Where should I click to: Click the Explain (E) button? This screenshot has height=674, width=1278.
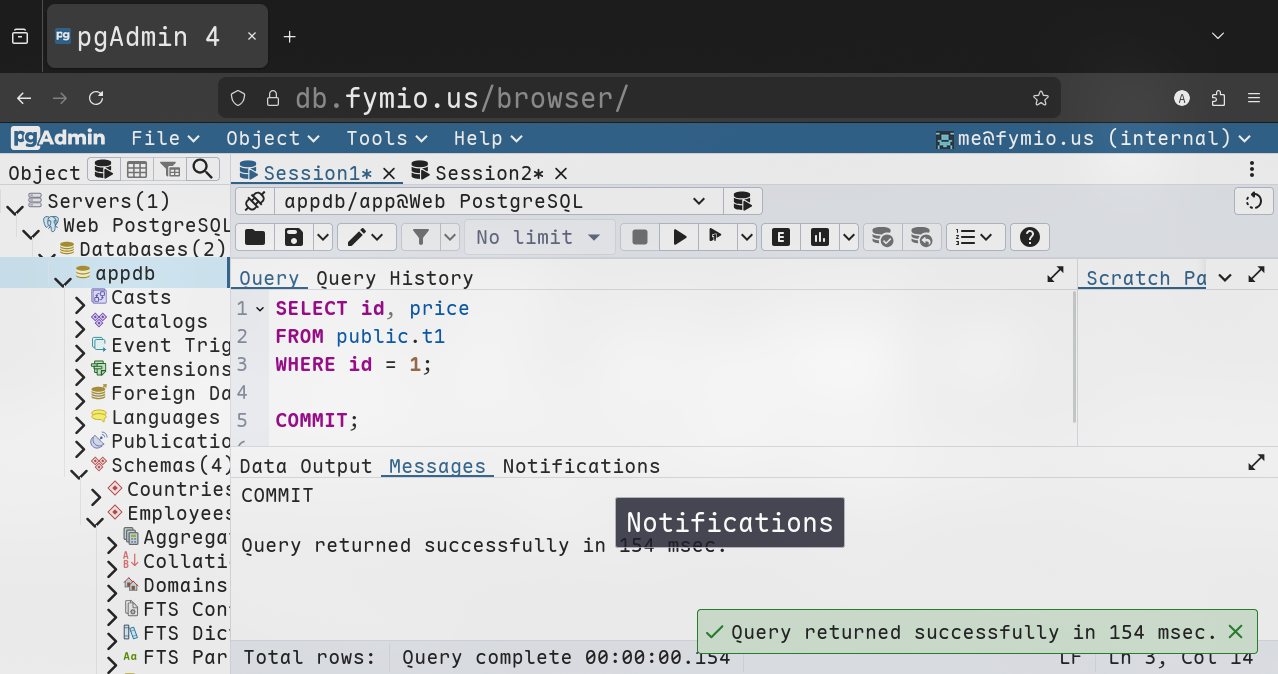pyautogui.click(x=781, y=237)
